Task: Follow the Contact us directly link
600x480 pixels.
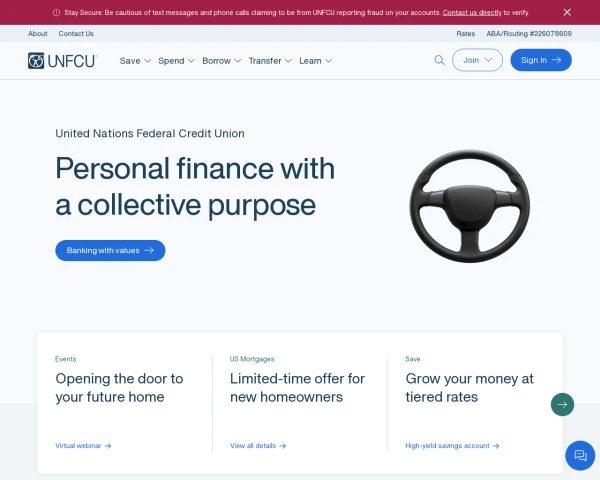Action: (x=472, y=13)
